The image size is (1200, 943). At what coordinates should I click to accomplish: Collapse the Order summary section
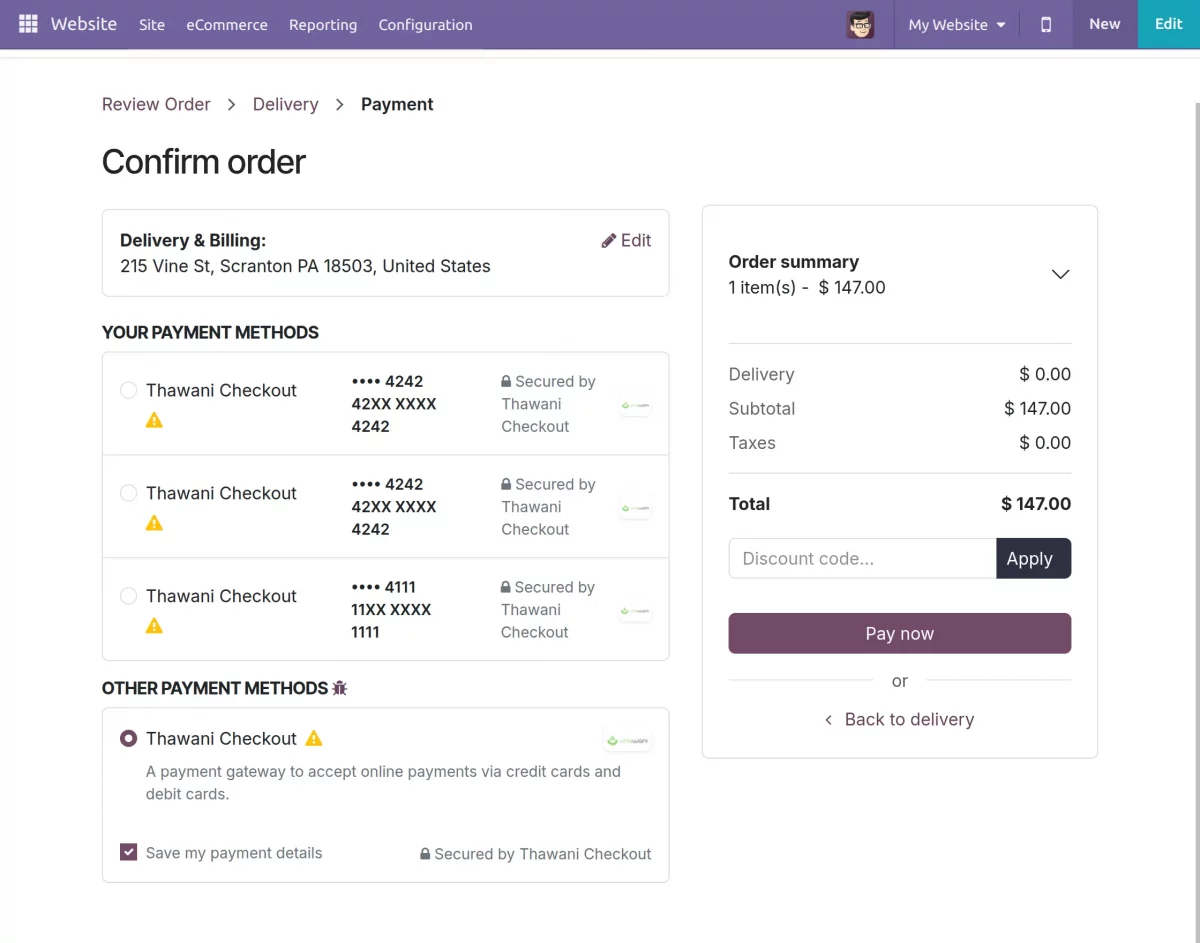(x=1060, y=274)
